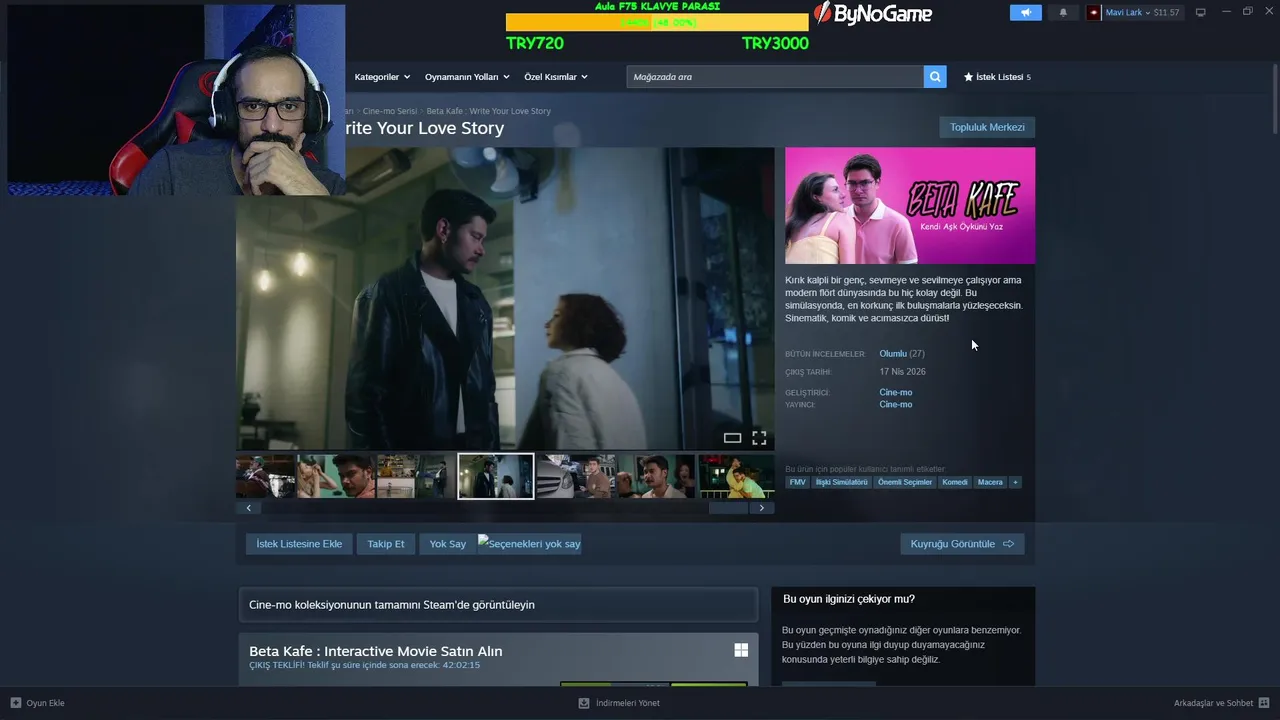Open the announcements megaphone icon

[x=1025, y=13]
